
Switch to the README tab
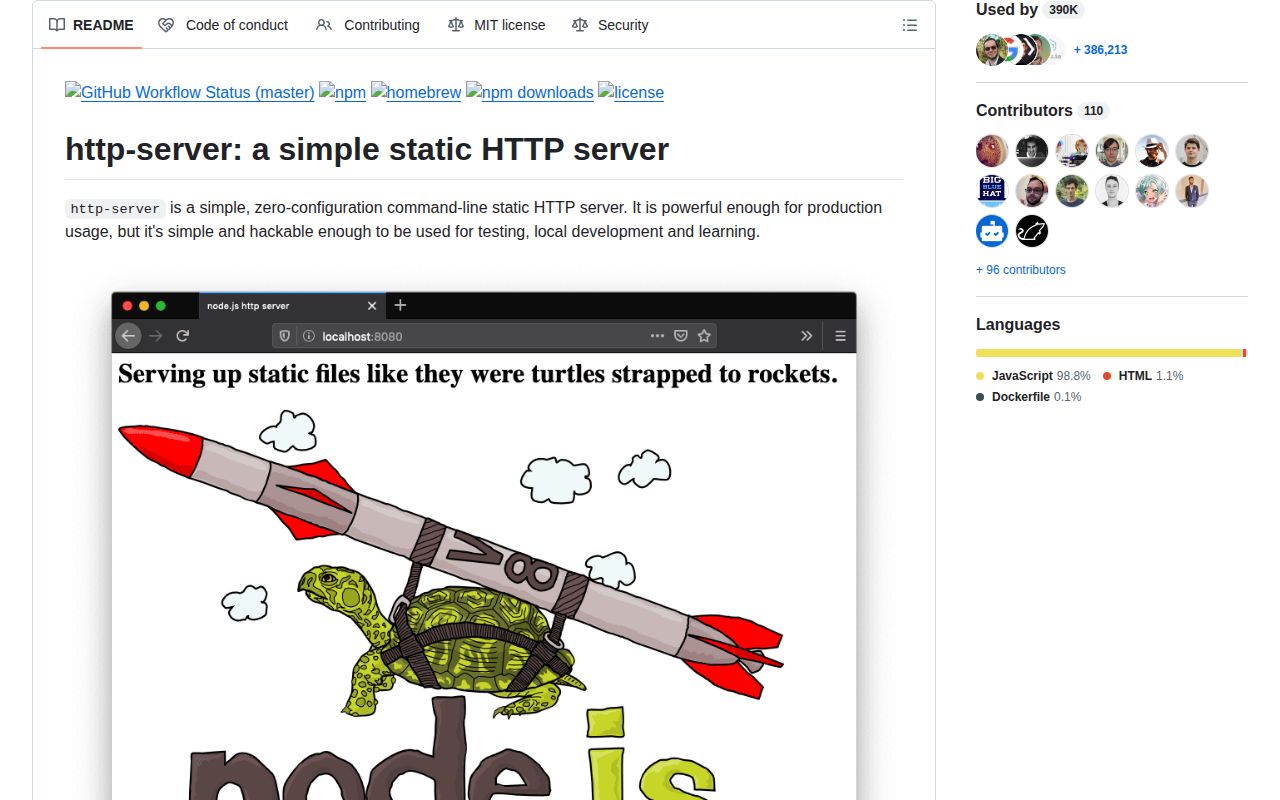[91, 25]
